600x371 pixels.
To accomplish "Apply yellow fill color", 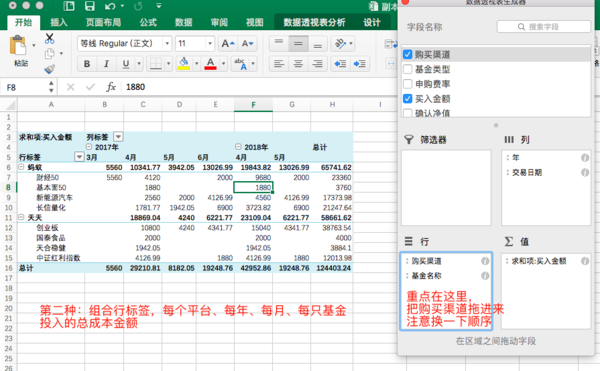I will tap(184, 64).
